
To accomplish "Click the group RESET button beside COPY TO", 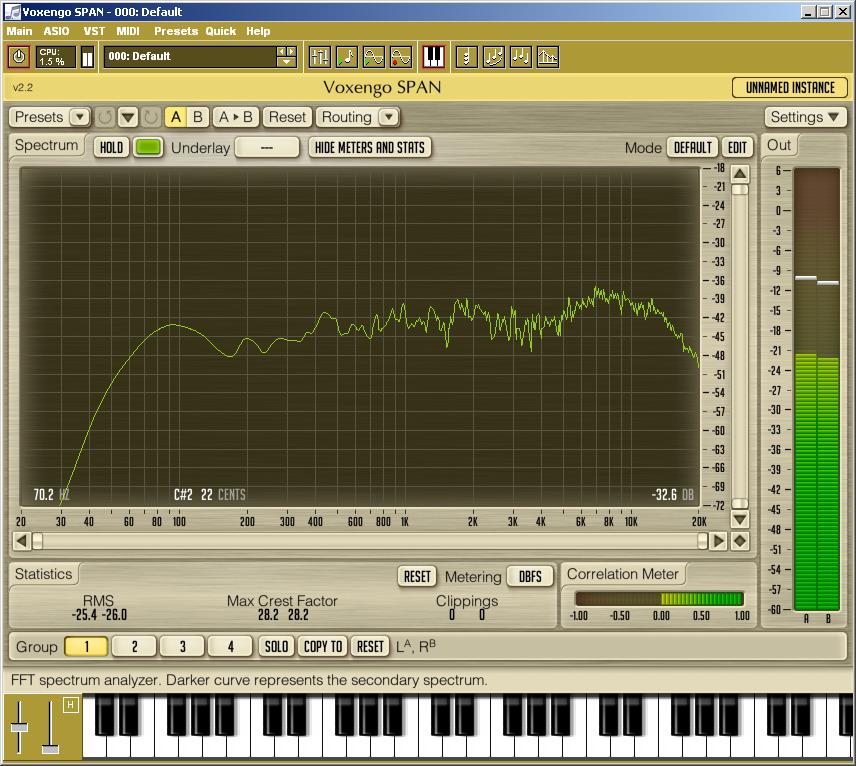I will [370, 646].
